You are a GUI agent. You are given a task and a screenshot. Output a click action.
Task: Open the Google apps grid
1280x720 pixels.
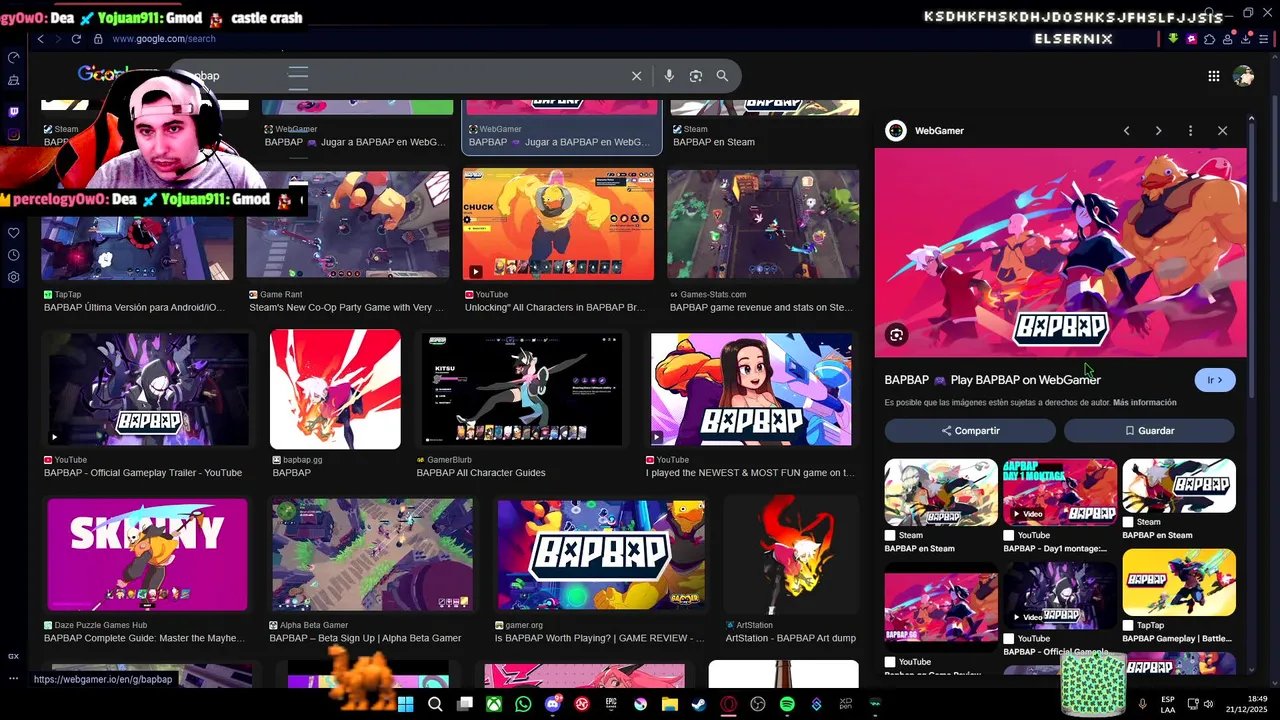pyautogui.click(x=1213, y=76)
